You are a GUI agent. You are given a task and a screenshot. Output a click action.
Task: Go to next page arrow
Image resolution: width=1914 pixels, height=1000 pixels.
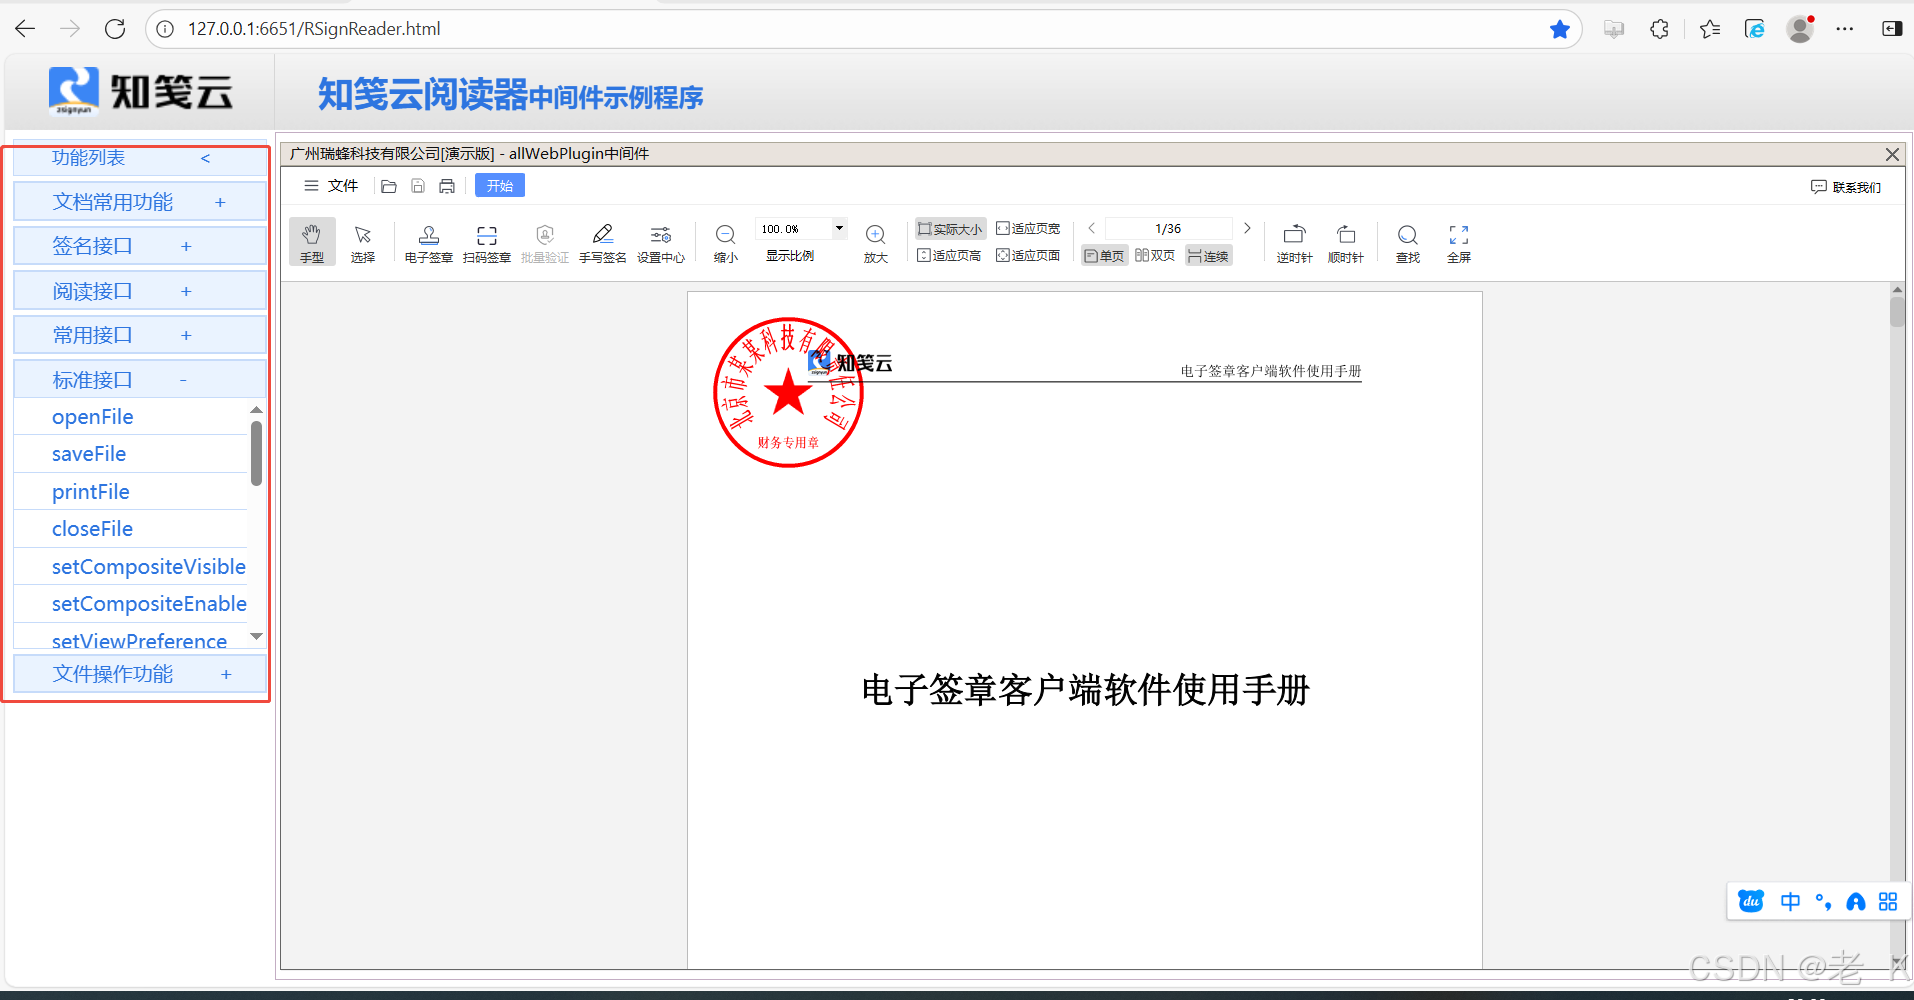point(1247,228)
